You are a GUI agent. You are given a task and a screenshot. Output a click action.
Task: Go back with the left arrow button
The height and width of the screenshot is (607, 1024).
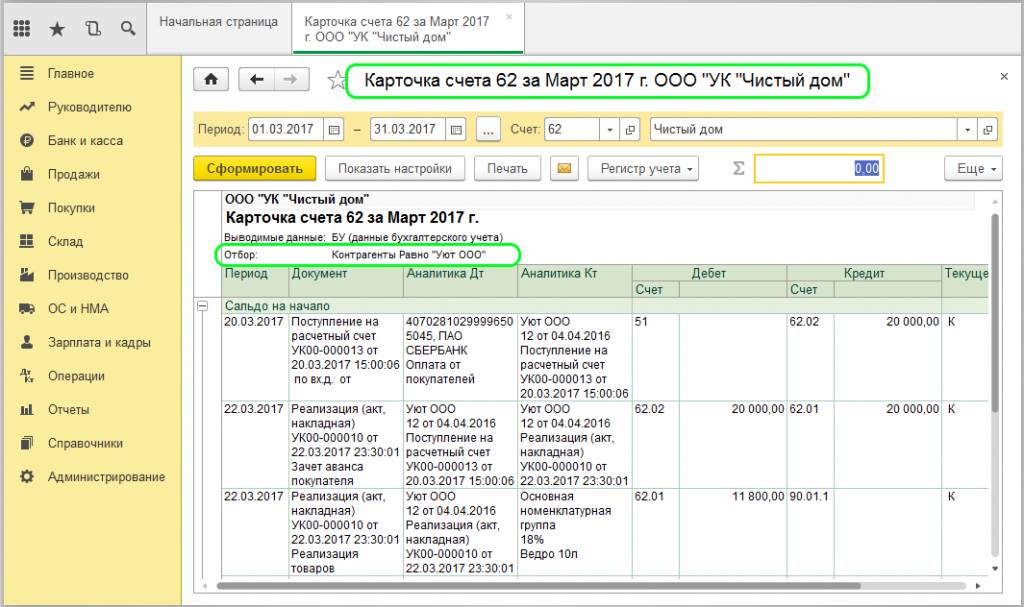point(257,80)
